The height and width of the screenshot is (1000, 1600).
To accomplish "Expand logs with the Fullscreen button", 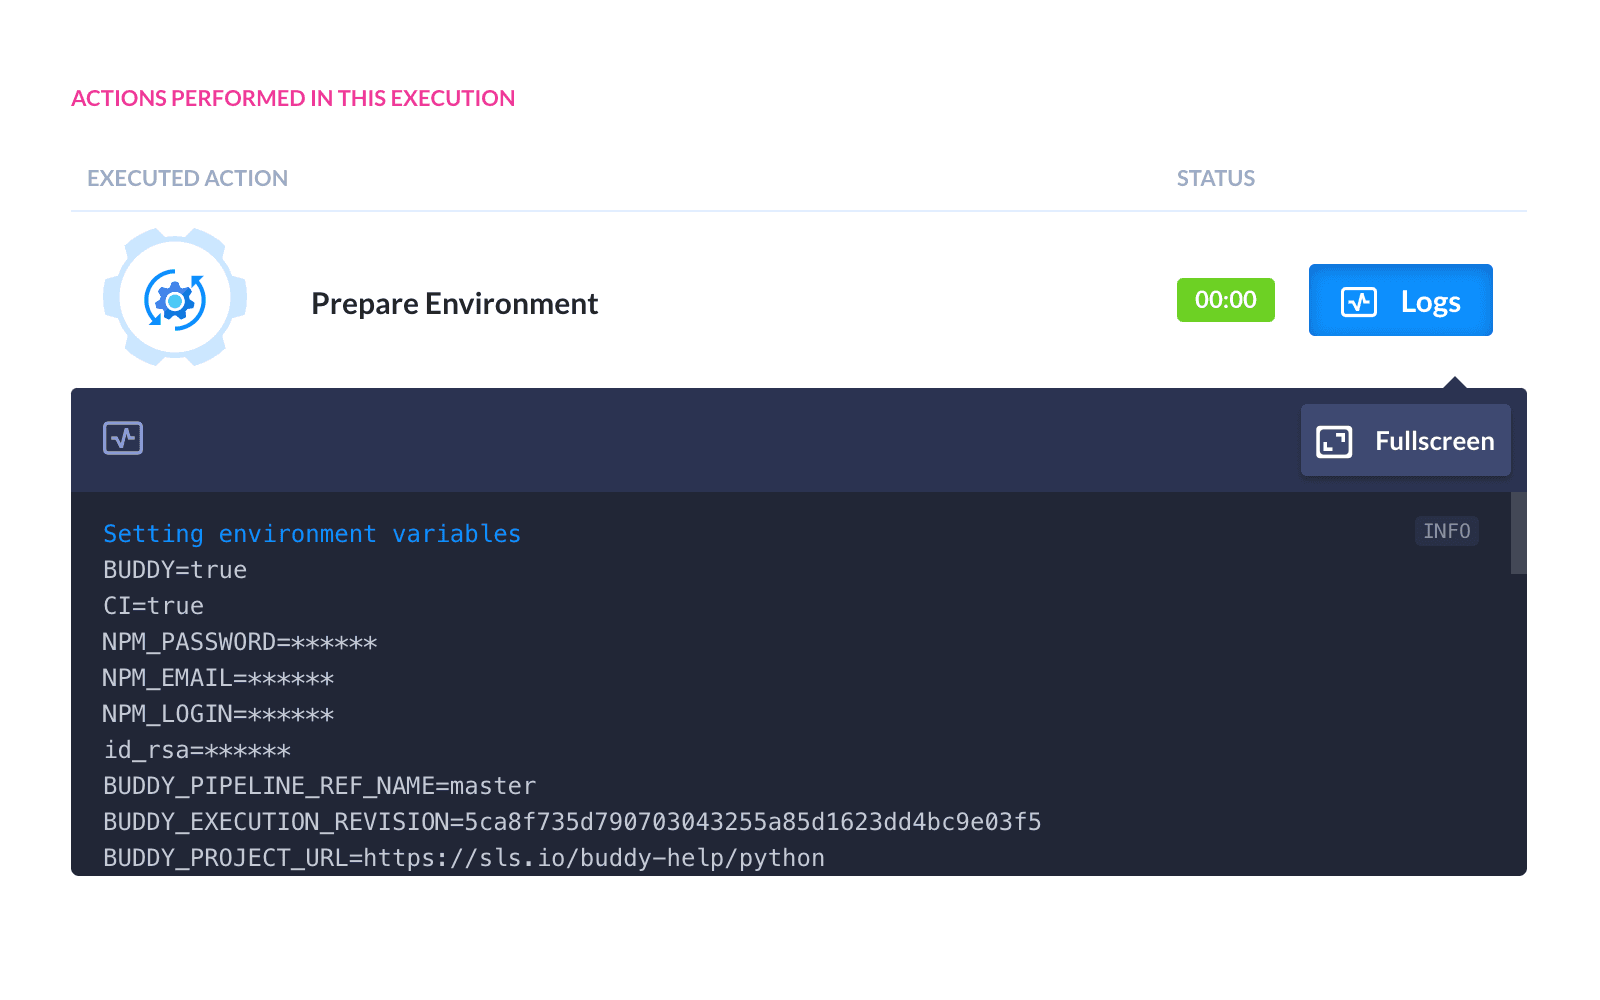I will coord(1405,441).
